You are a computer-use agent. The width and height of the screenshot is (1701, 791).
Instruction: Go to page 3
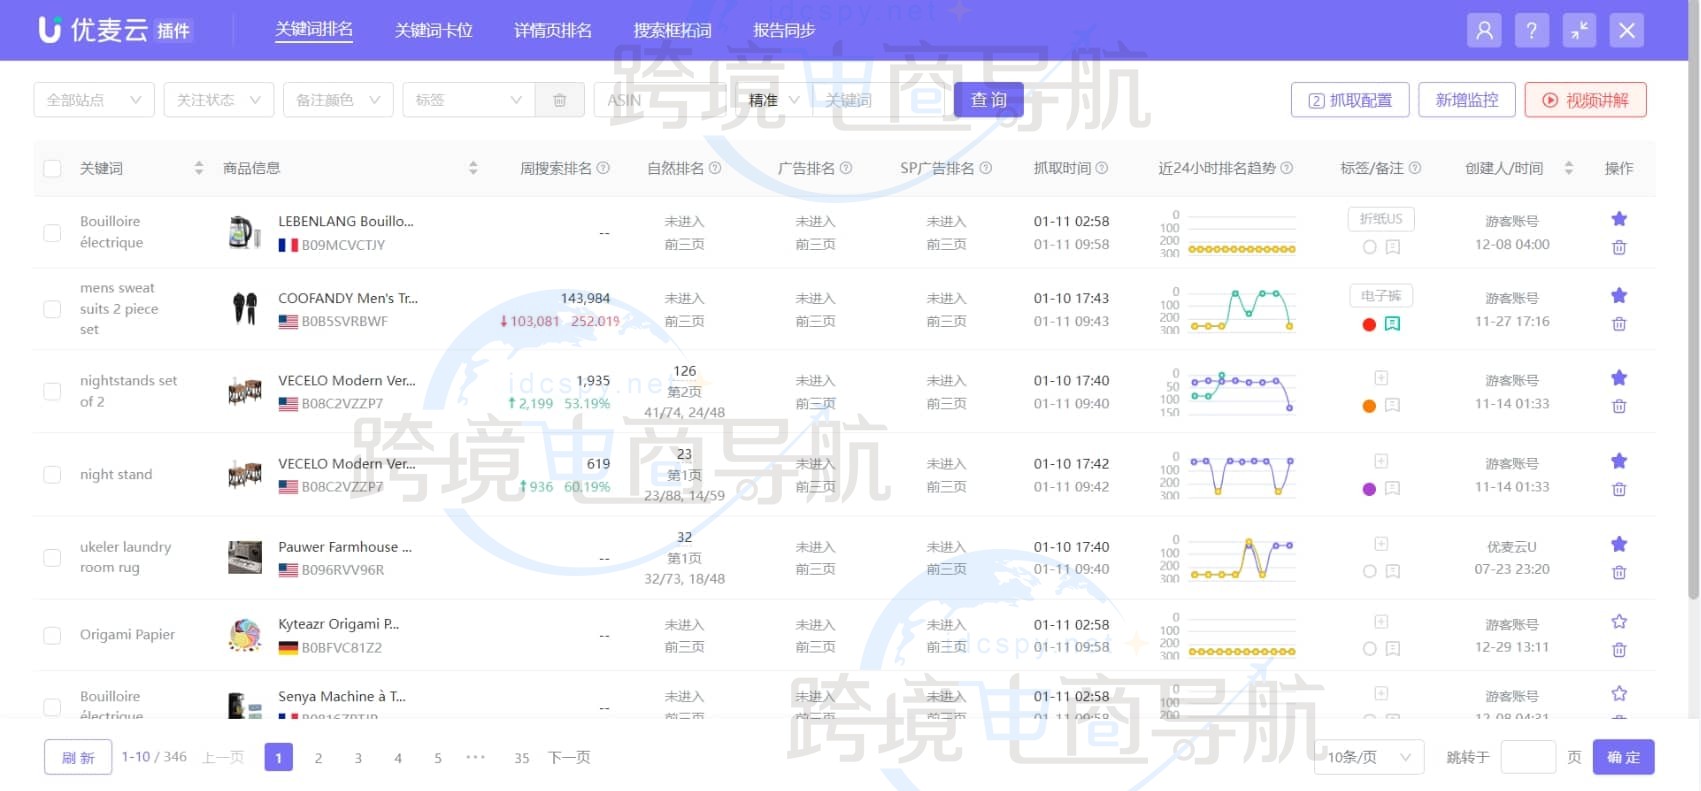[x=358, y=757]
